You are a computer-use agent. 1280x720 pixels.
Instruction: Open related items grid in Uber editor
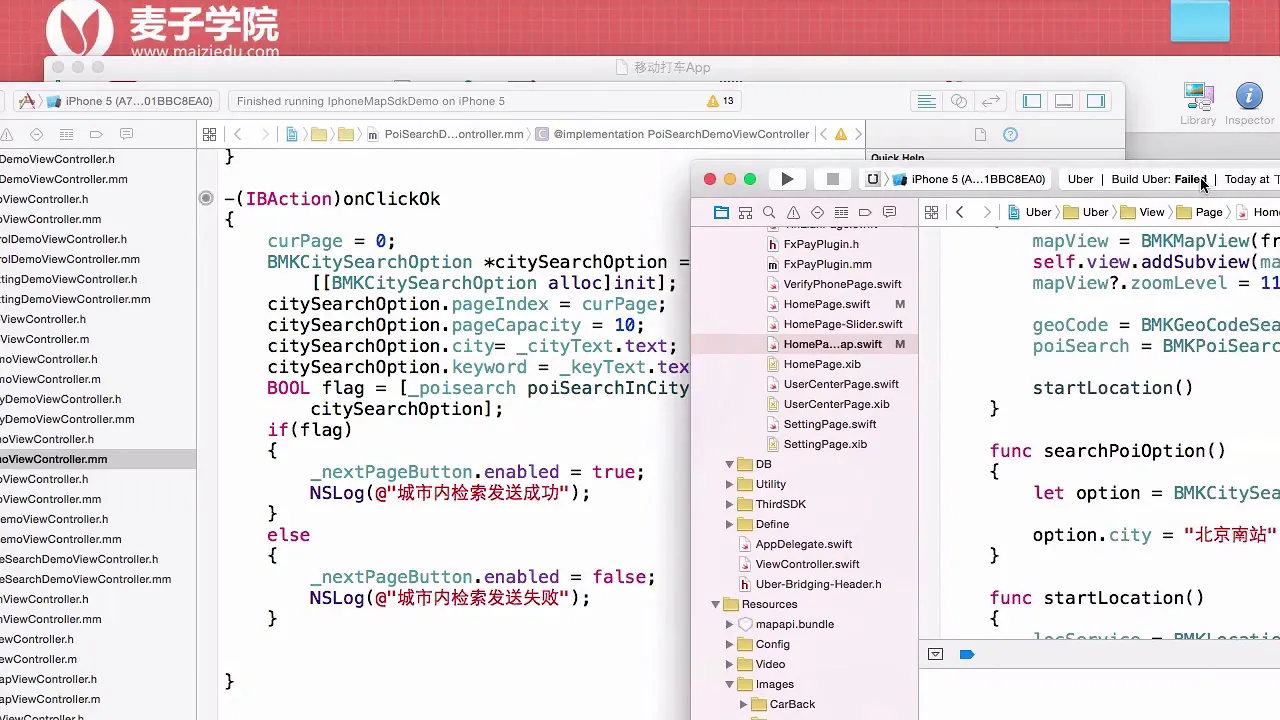931,212
